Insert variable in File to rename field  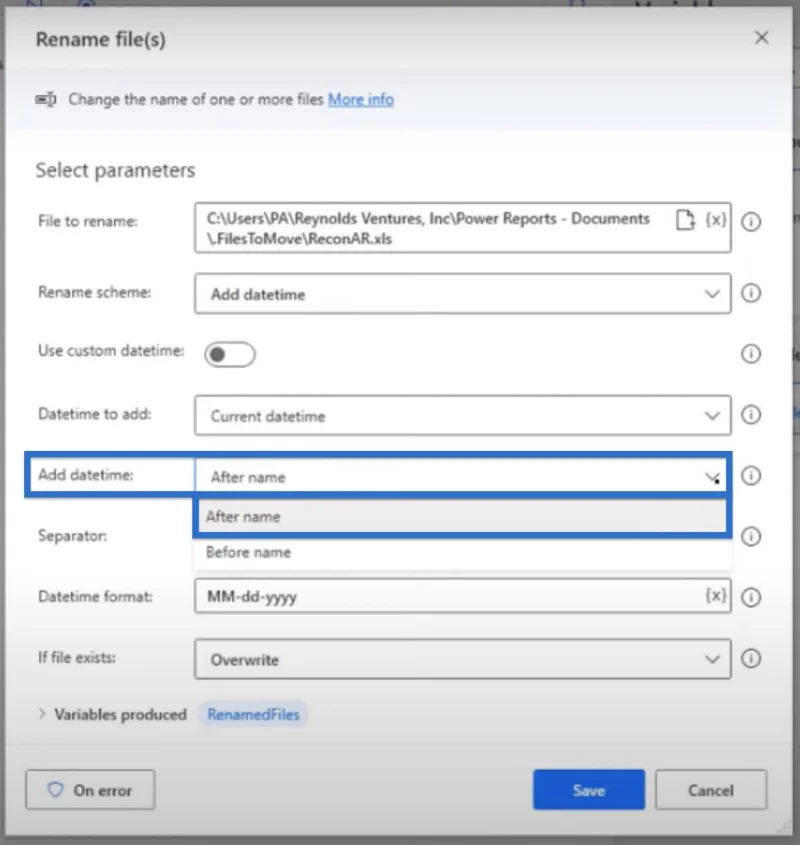click(x=716, y=220)
